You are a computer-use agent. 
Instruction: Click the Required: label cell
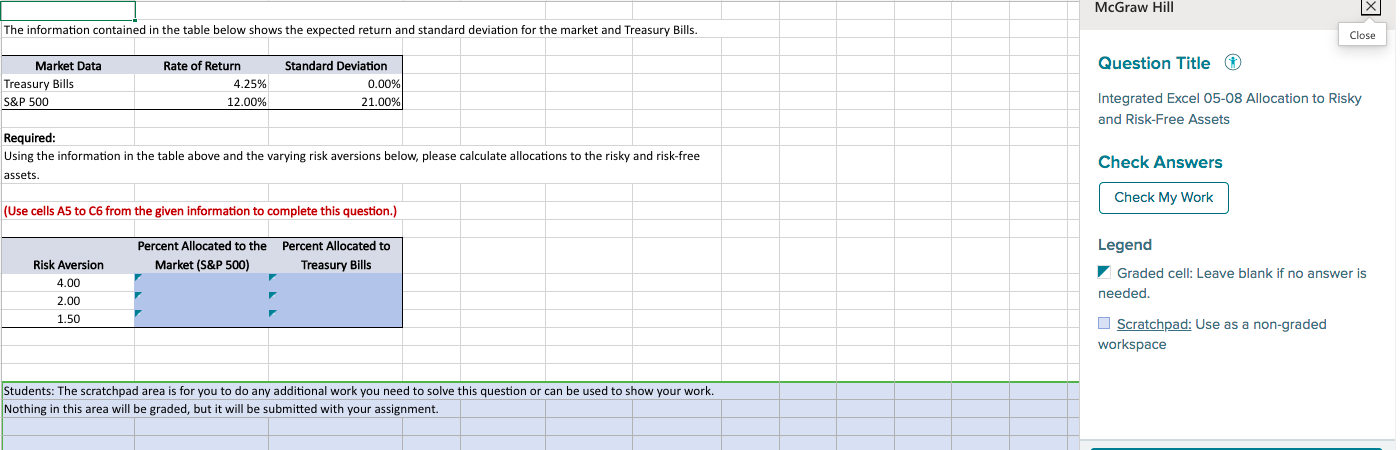30,138
